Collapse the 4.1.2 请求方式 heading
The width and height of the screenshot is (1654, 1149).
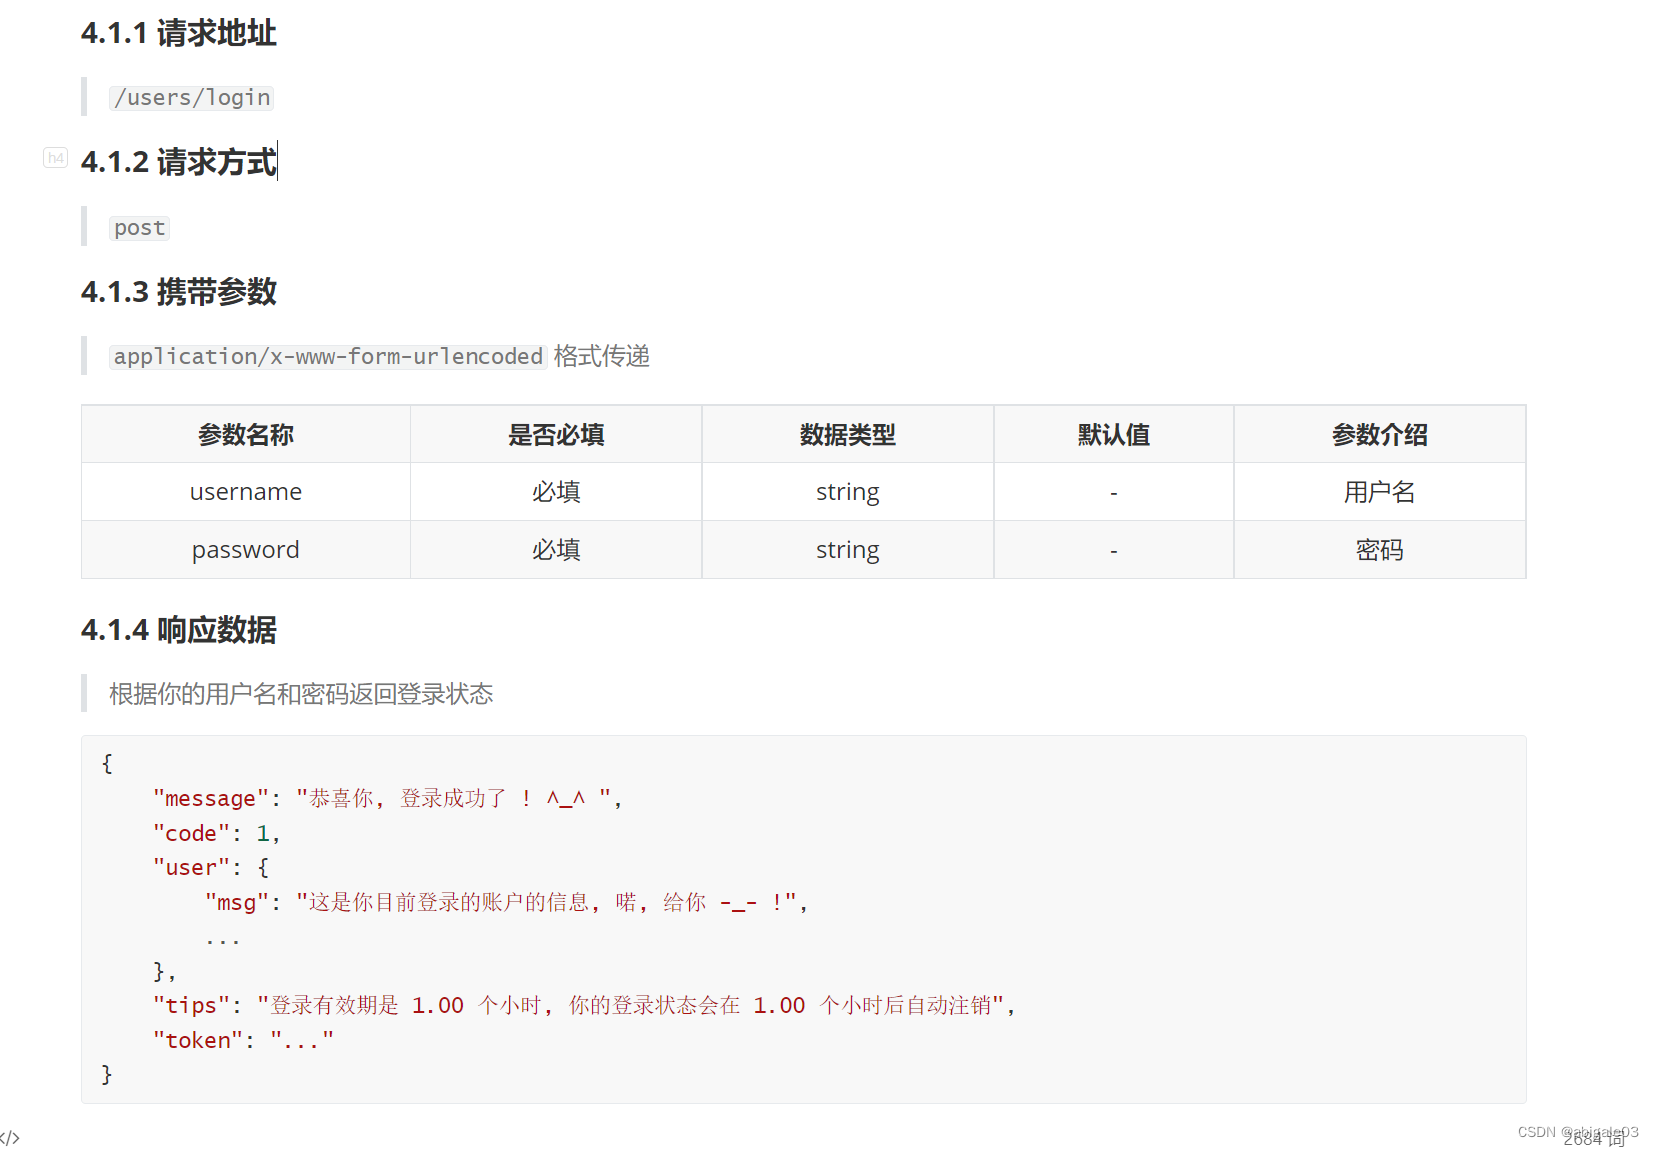tap(178, 161)
